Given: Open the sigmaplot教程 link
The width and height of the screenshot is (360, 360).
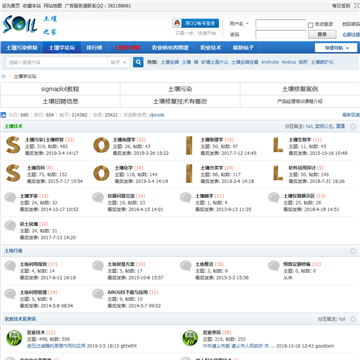Looking at the screenshot, I should click(60, 89).
